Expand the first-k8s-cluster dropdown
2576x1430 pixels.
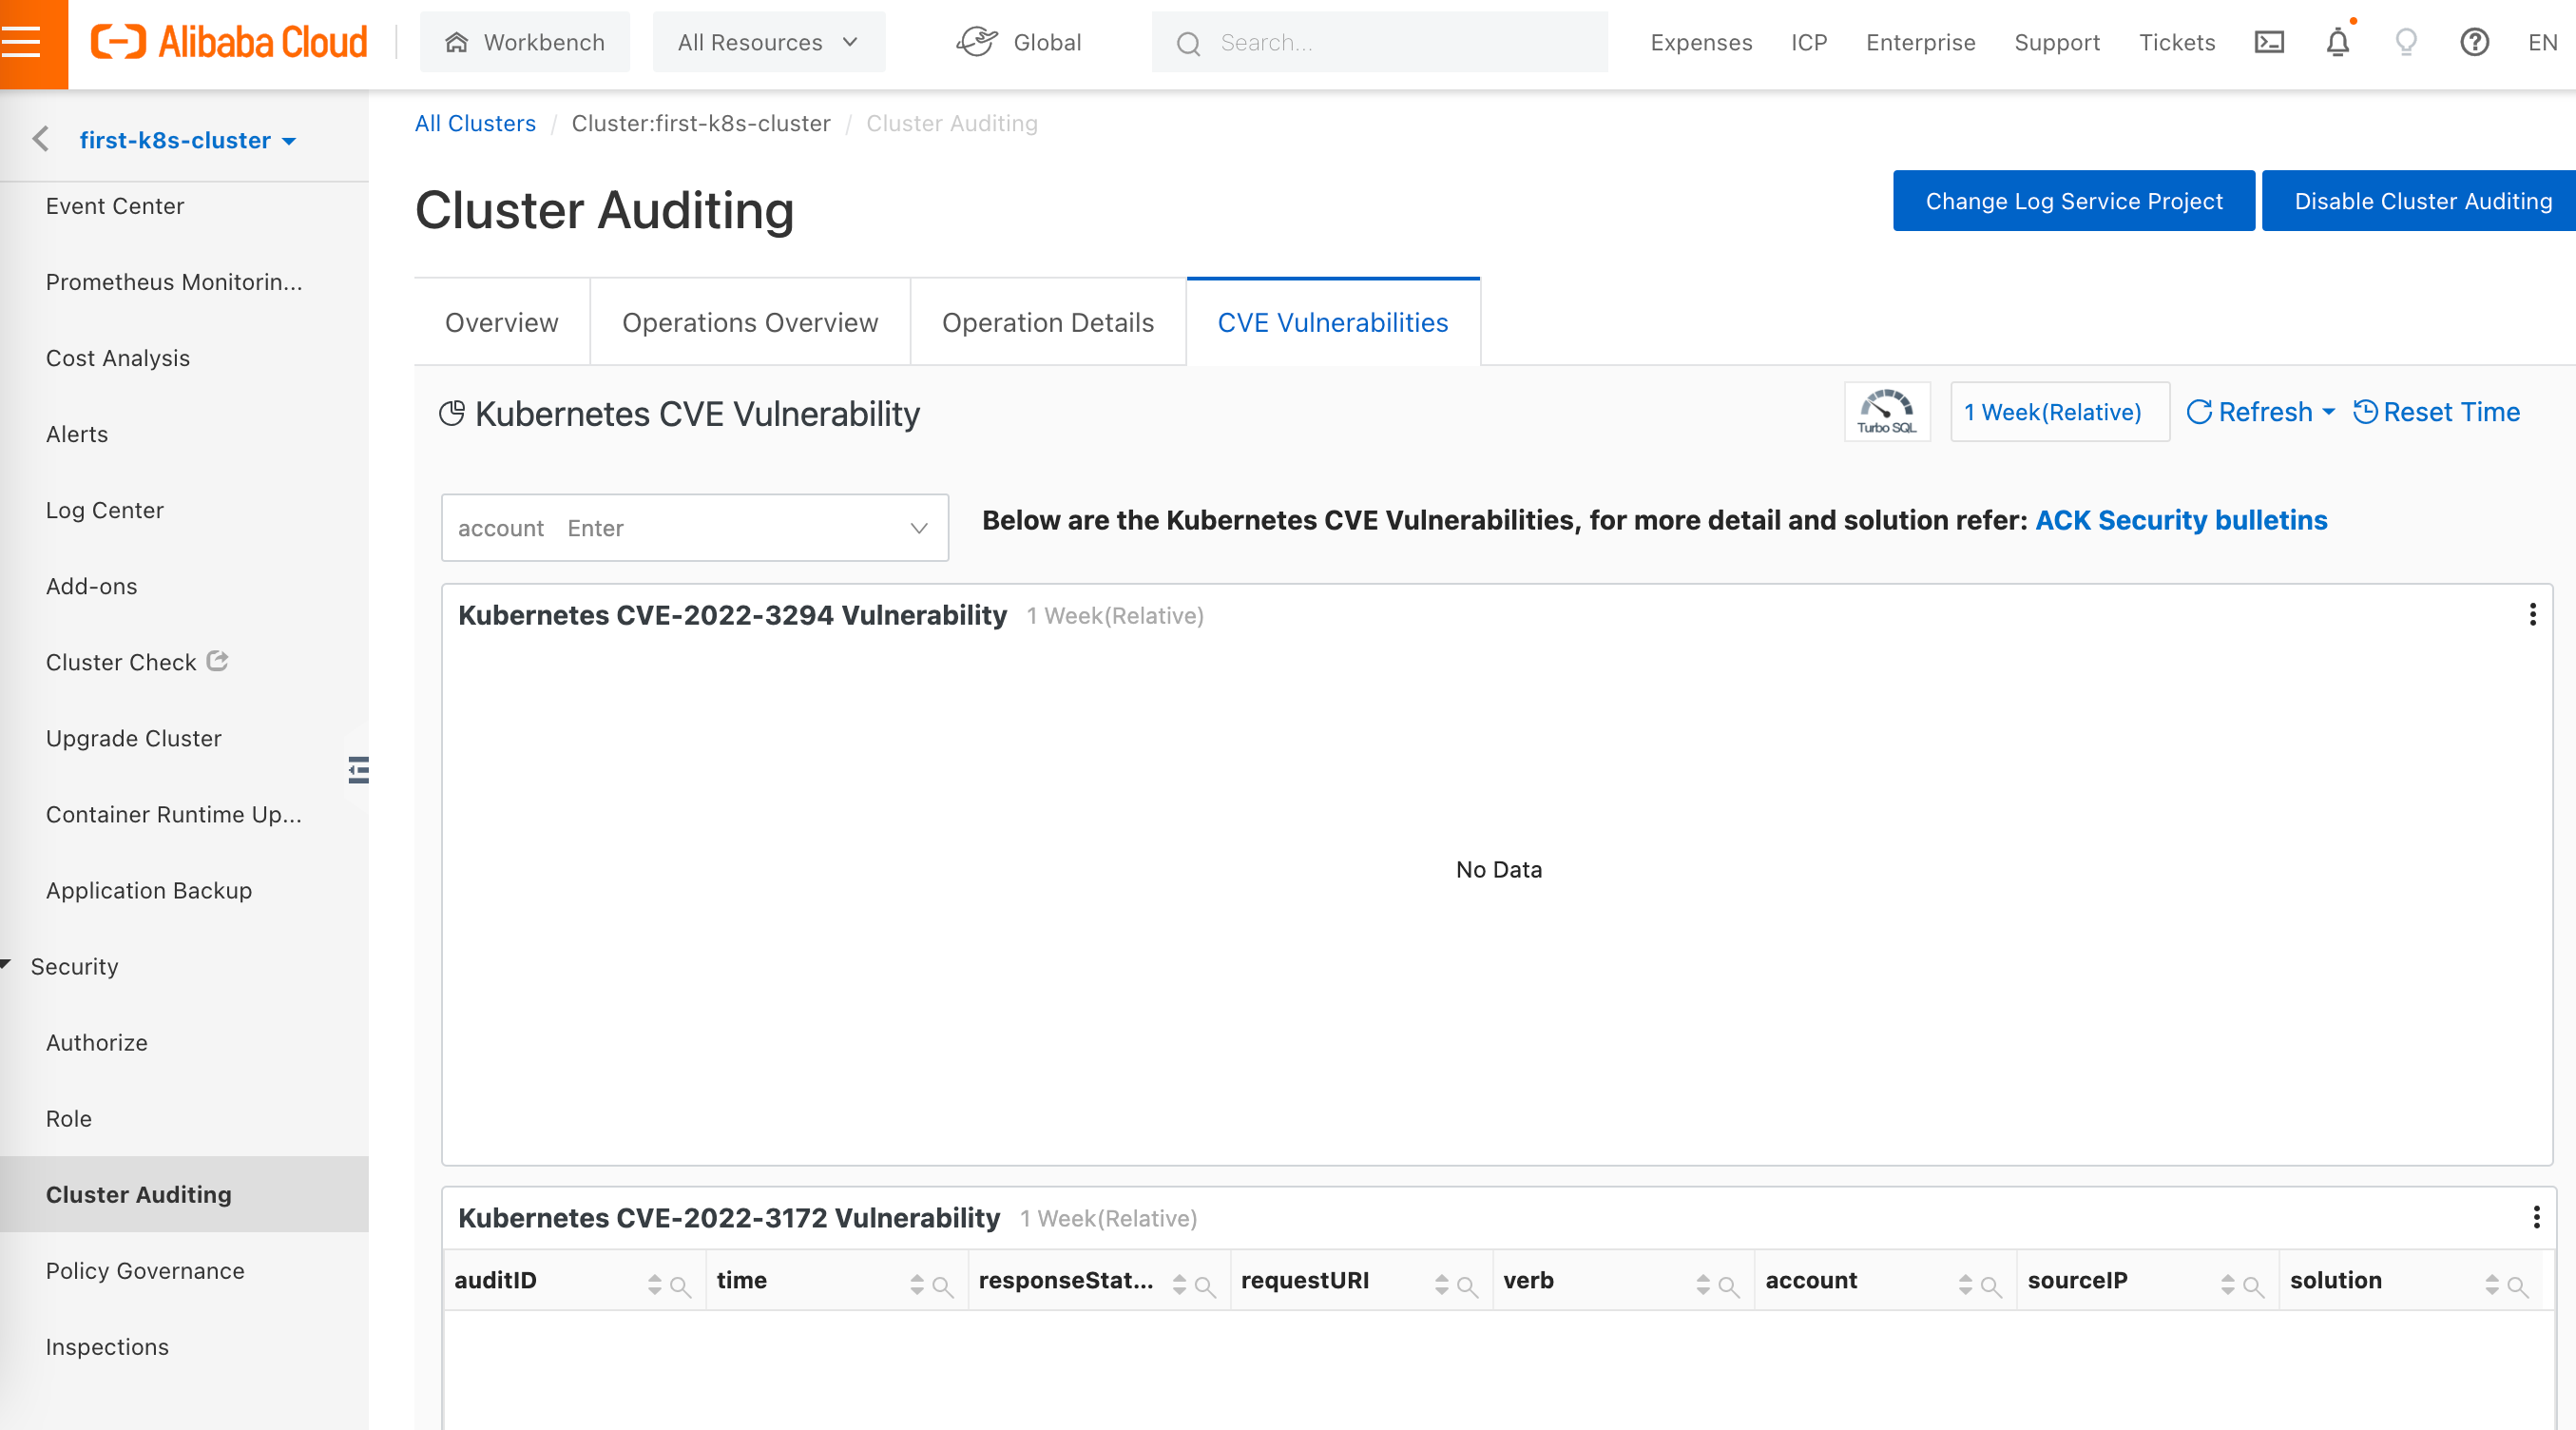[x=289, y=141]
